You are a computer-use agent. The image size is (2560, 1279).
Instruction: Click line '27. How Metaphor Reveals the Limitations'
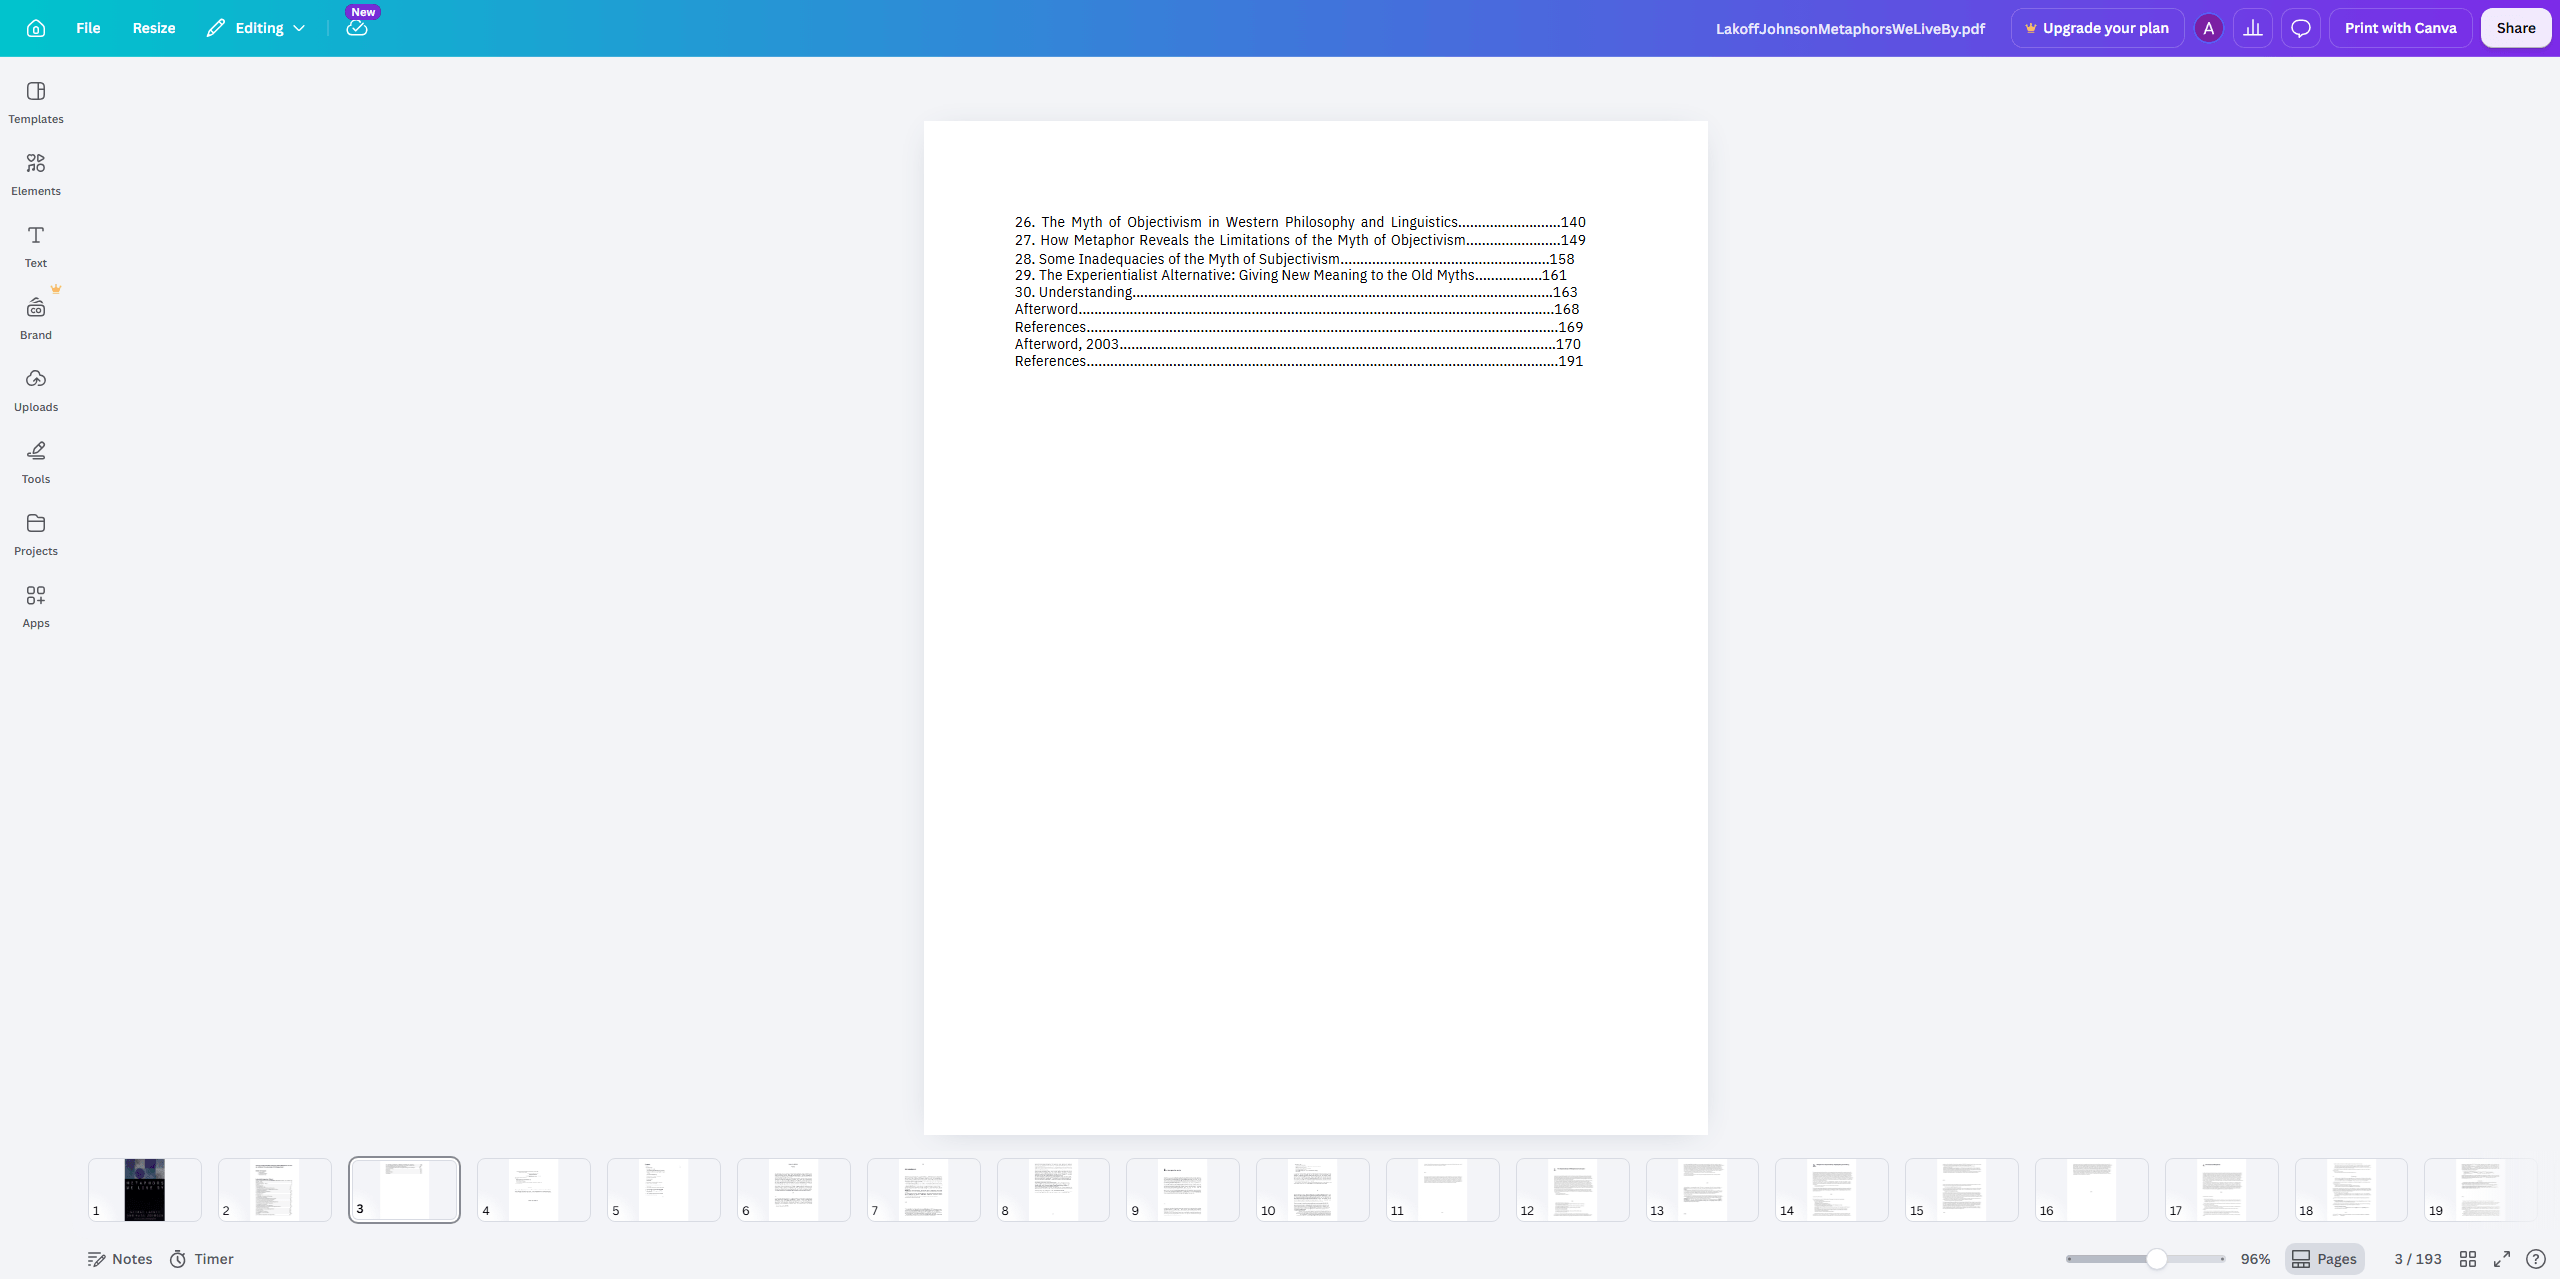click(1300, 240)
